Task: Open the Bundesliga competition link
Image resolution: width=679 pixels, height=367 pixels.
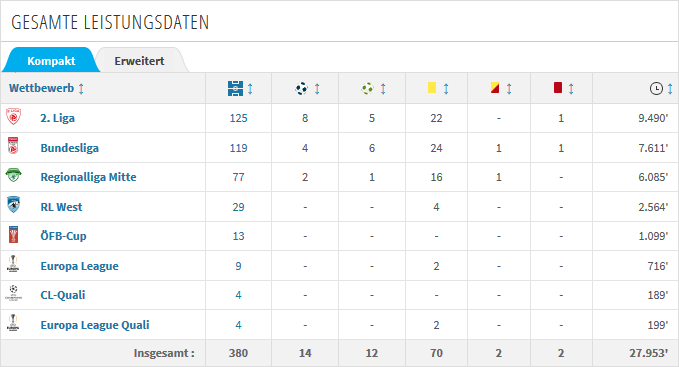Action: [x=70, y=148]
